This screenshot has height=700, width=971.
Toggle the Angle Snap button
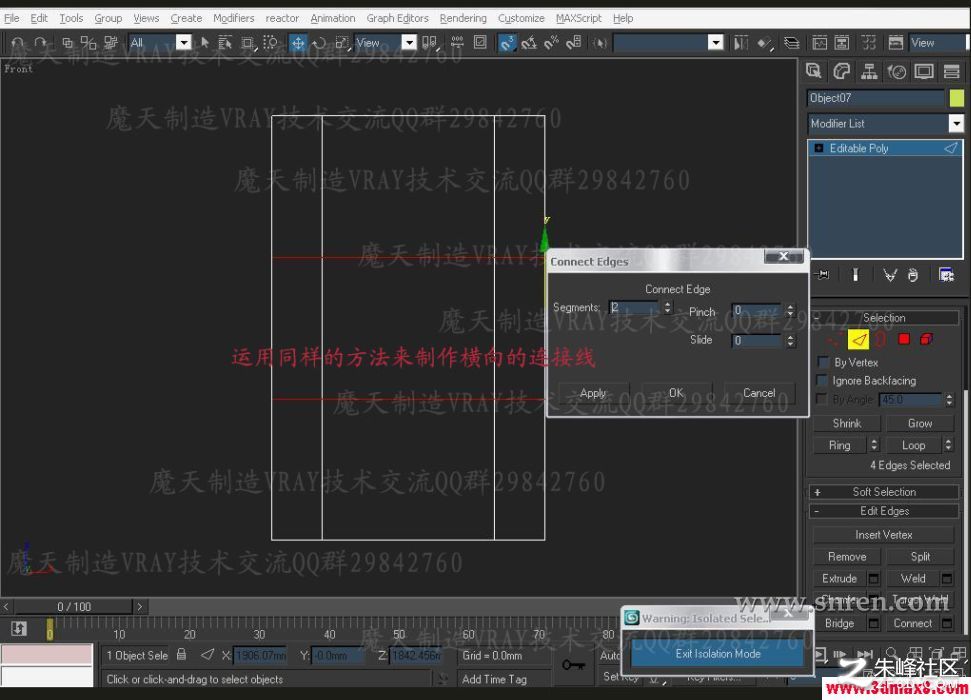click(x=529, y=43)
